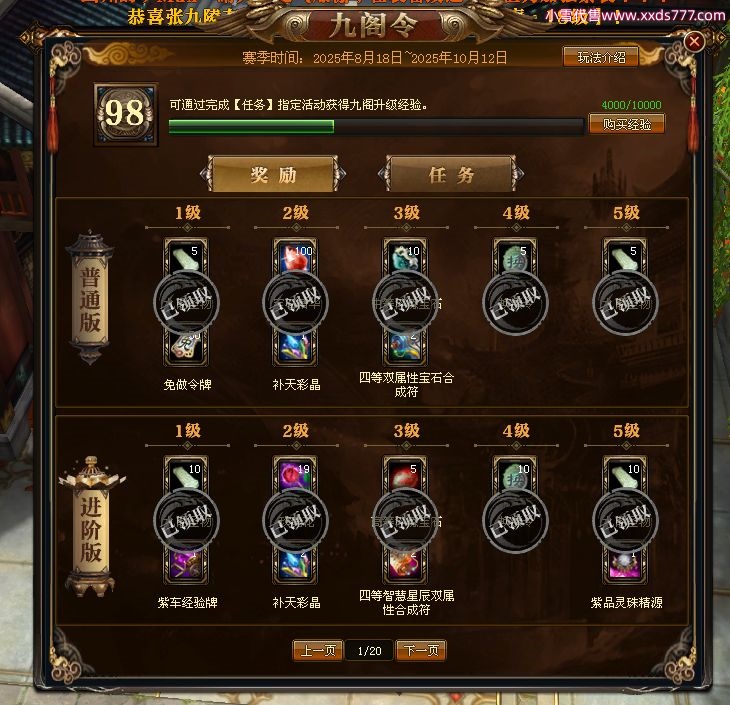730x705 pixels.
Task: Click the 98 level badge
Action: coord(125,114)
